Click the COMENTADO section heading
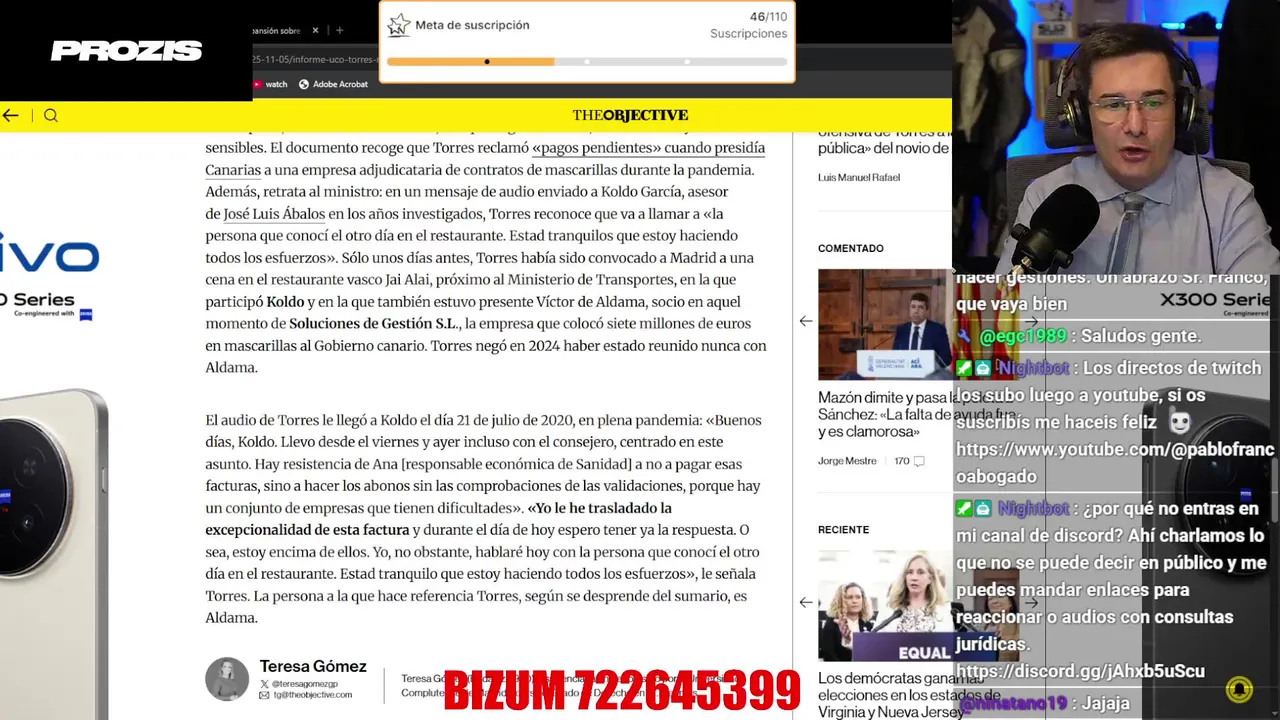 coord(851,248)
